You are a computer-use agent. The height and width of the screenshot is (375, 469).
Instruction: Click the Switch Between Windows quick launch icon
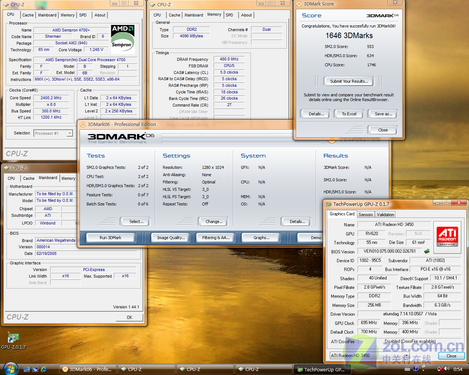[35, 369]
